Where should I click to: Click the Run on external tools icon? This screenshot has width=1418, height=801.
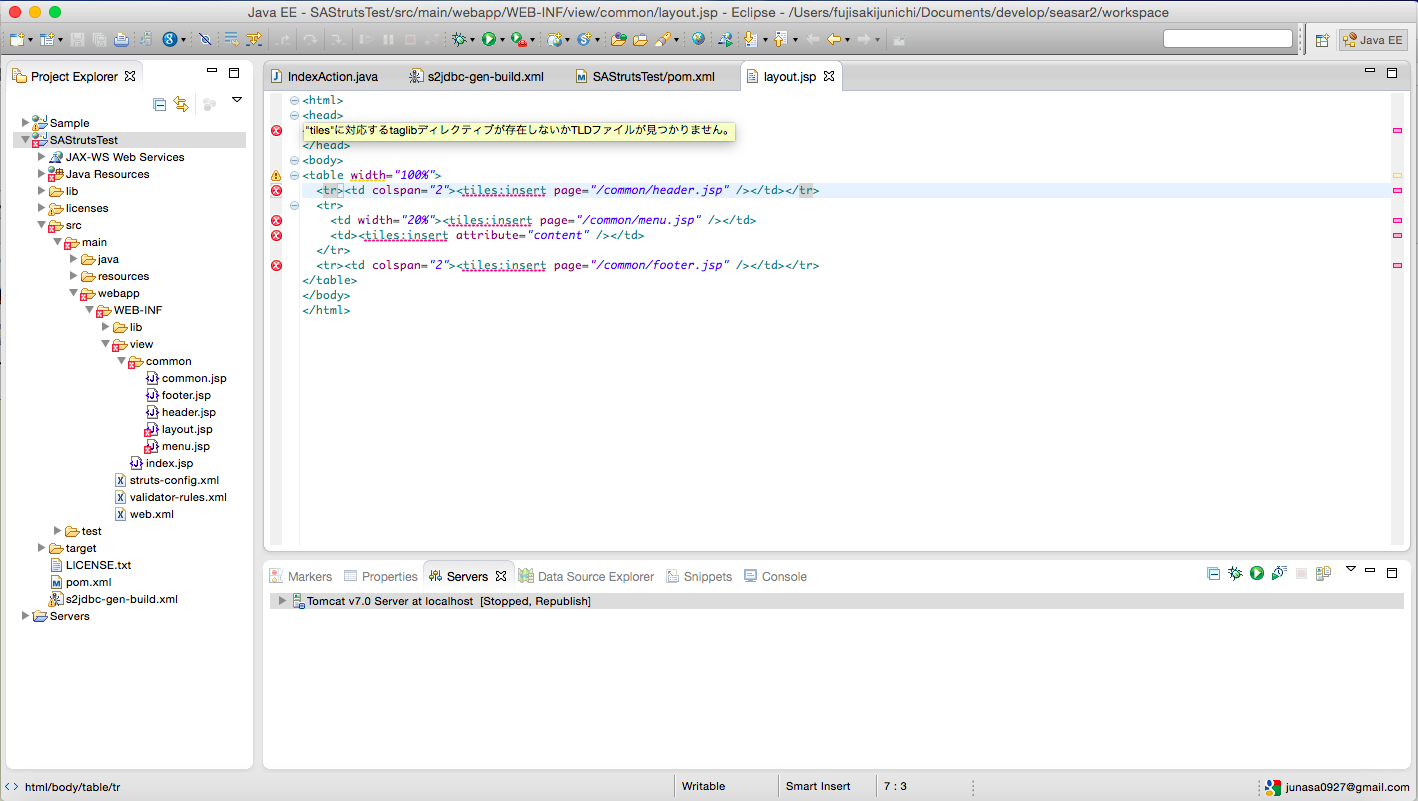518,39
